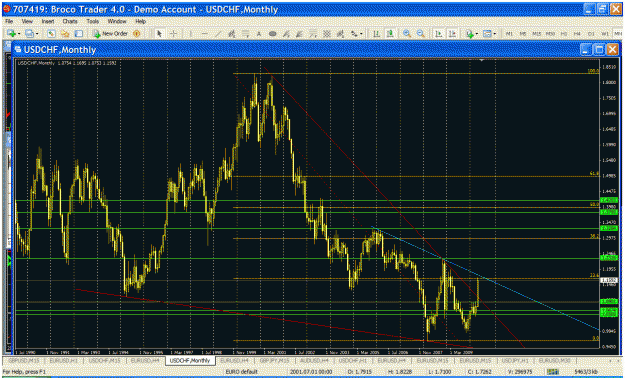The image size is (625, 378).
Task: Switch to MN monthly timeframe
Action: pyautogui.click(x=618, y=34)
